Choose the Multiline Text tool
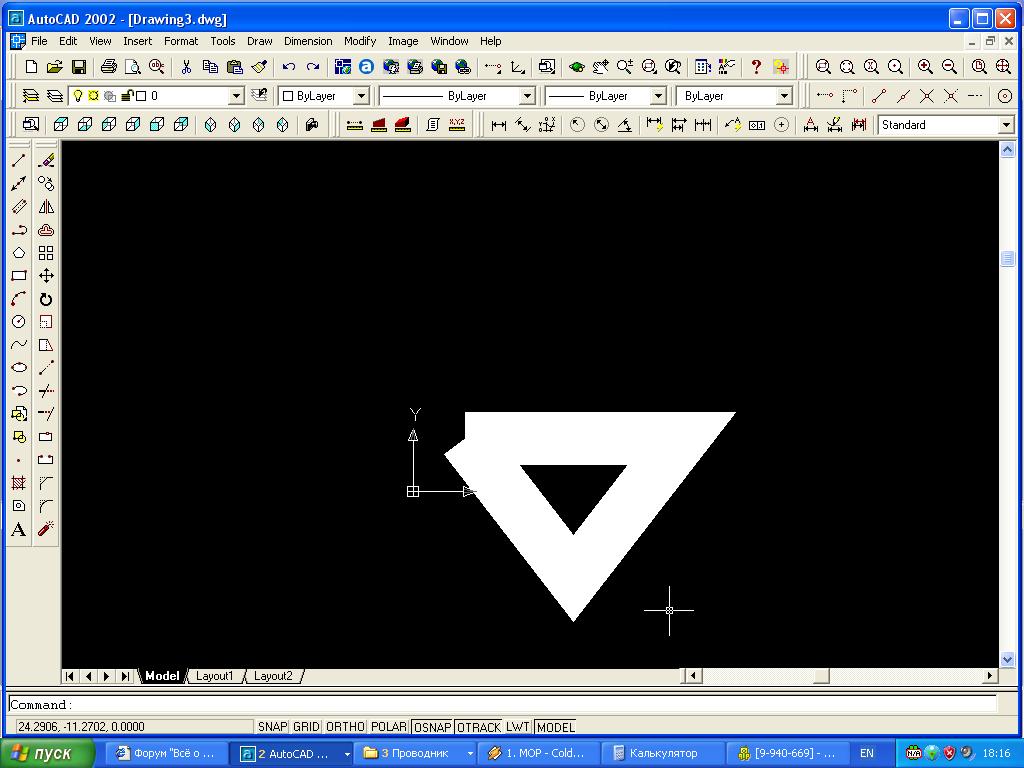Screen dimensions: 1024x768 pos(19,530)
